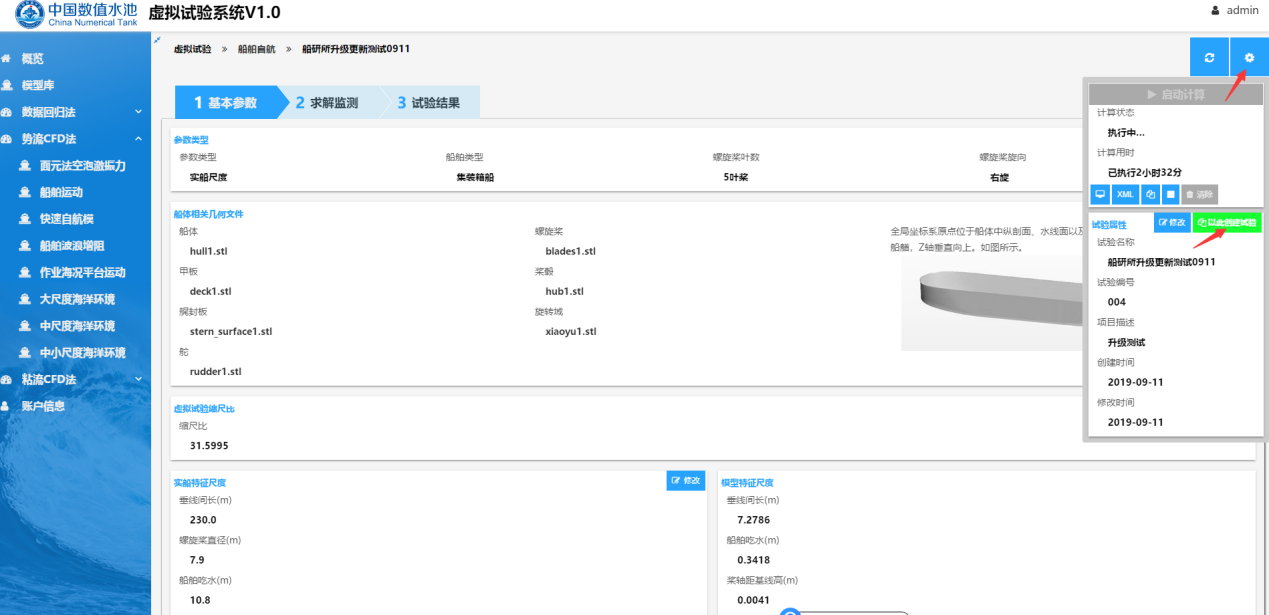Click the small expand arrows icon beside the breadcrumb
1269x615 pixels.
tap(157, 40)
